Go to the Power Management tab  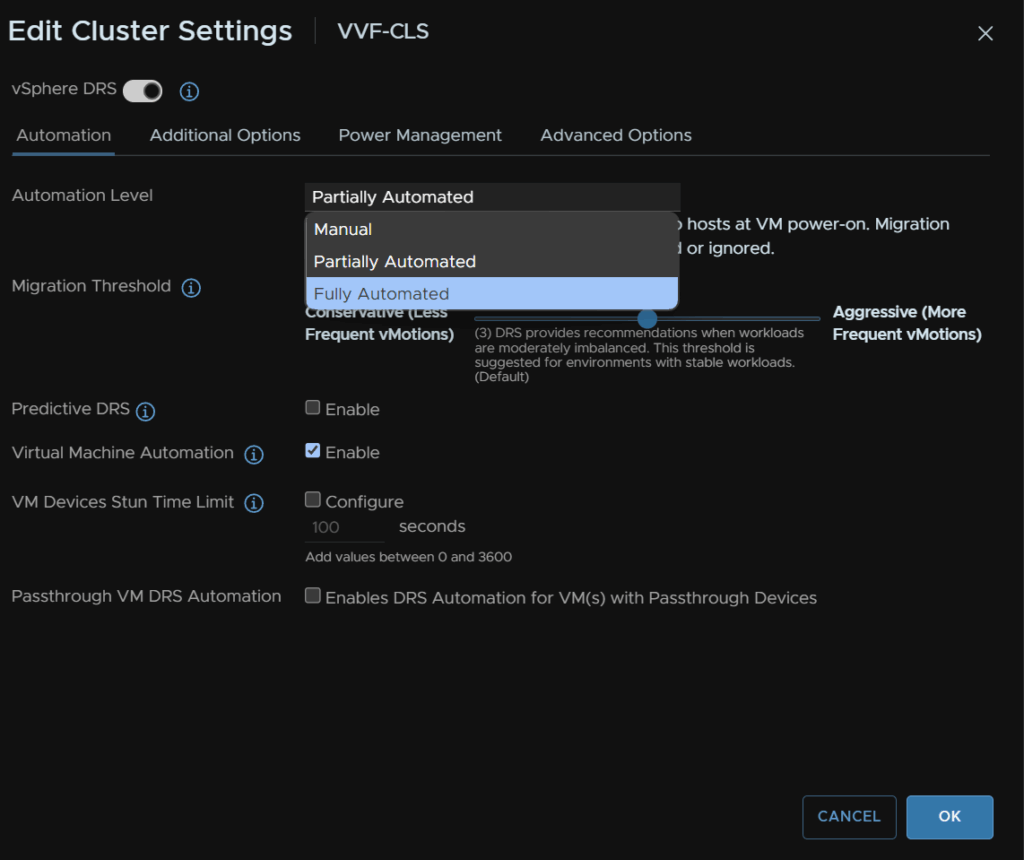click(x=420, y=135)
